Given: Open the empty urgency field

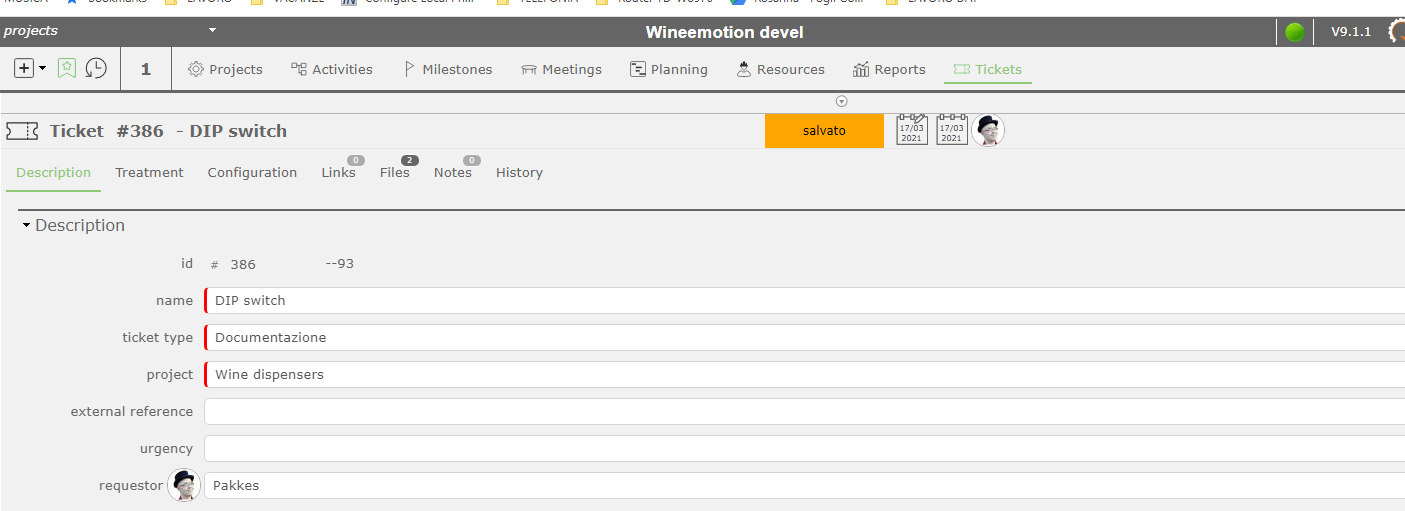Looking at the screenshot, I should click(x=804, y=448).
